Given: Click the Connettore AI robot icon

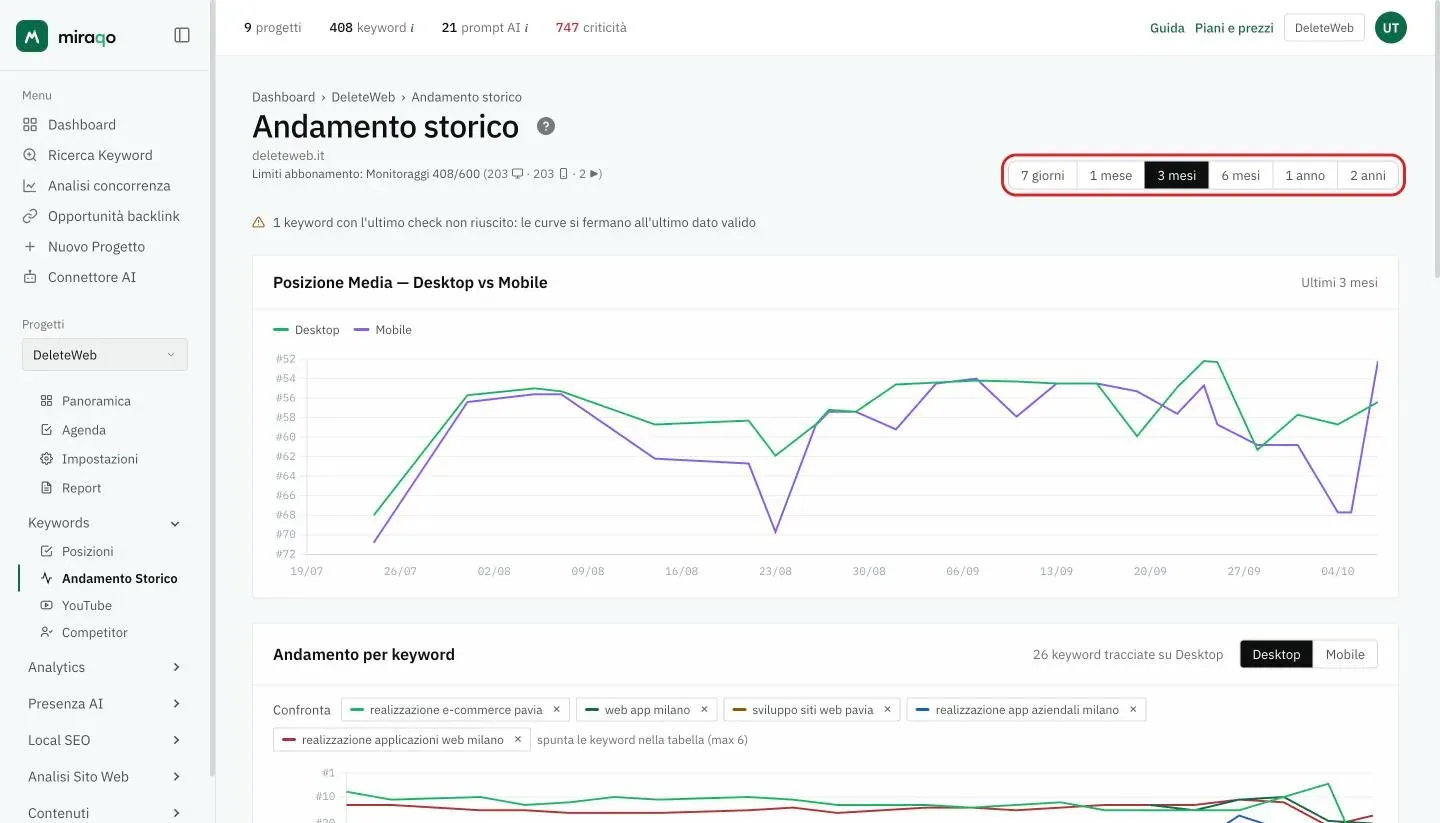Looking at the screenshot, I should (x=30, y=277).
